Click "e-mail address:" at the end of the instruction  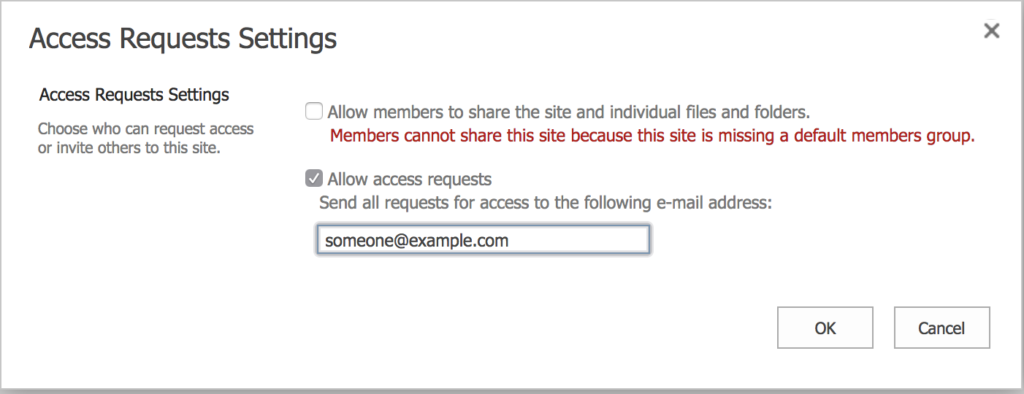click(x=712, y=203)
